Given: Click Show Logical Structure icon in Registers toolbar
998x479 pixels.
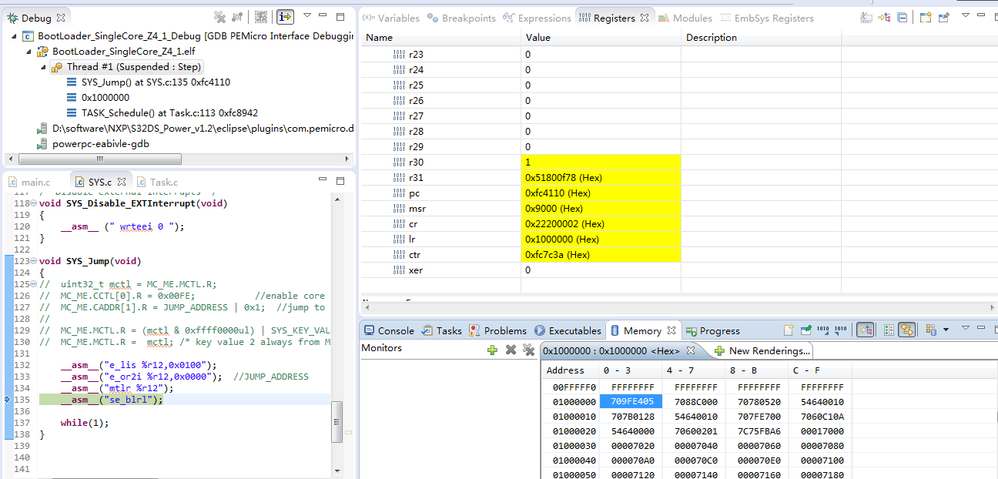Looking at the screenshot, I should [884, 18].
